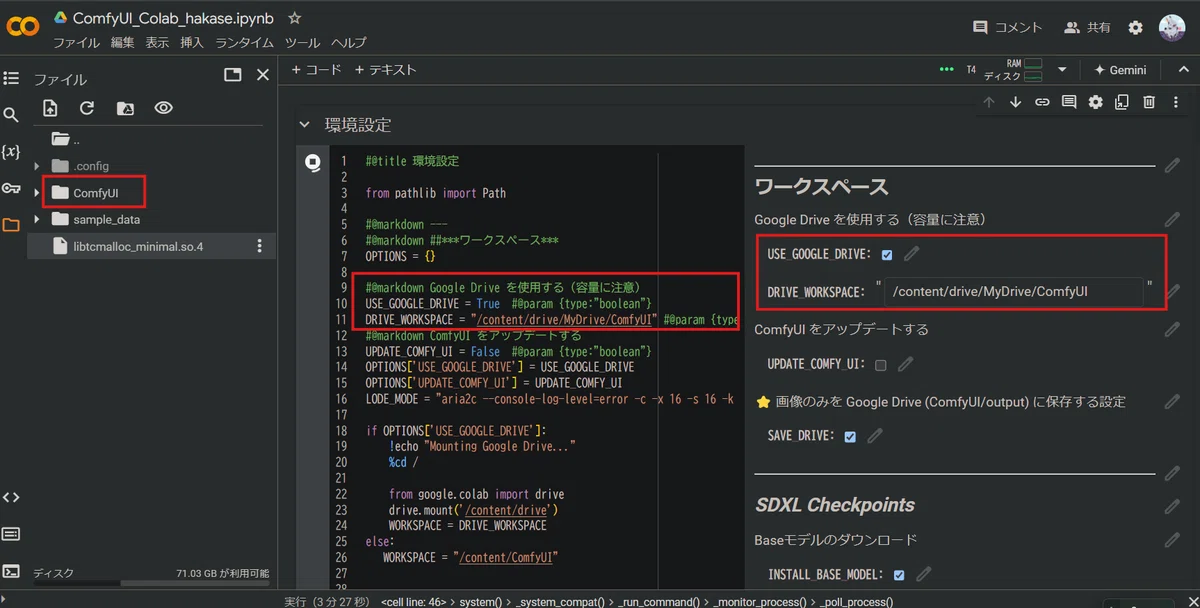Open the variables {x} panel
Screen dimensions: 1200x608
[x=11, y=152]
